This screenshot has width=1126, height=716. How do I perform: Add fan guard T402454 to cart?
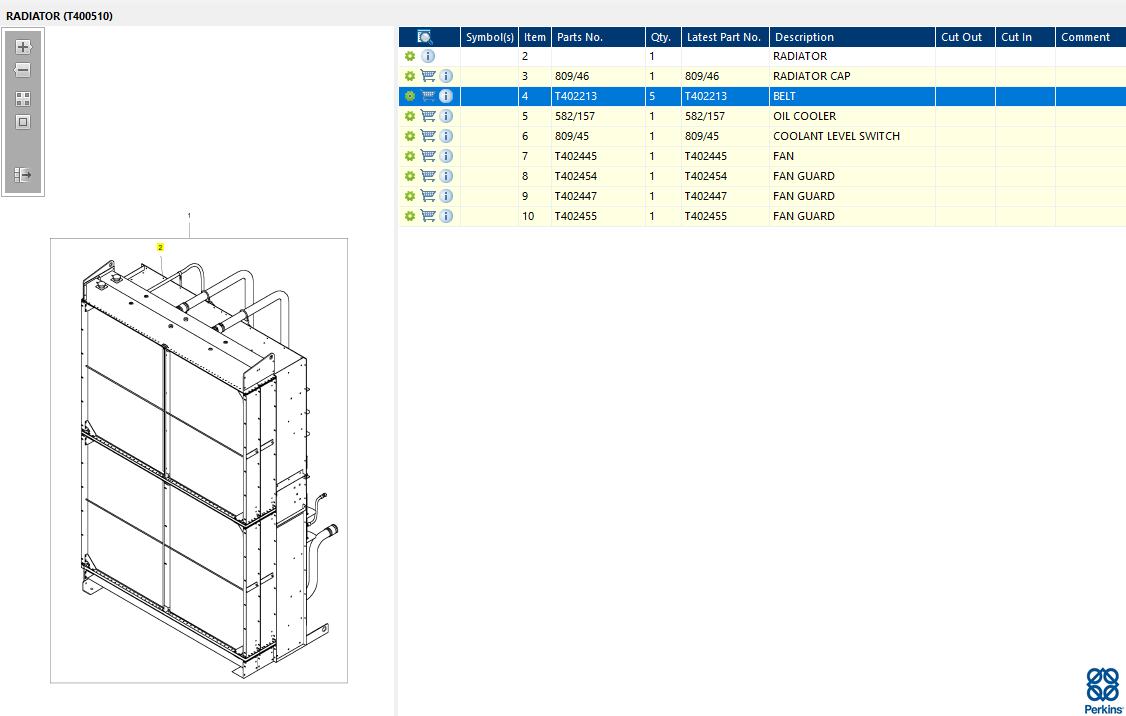point(428,176)
